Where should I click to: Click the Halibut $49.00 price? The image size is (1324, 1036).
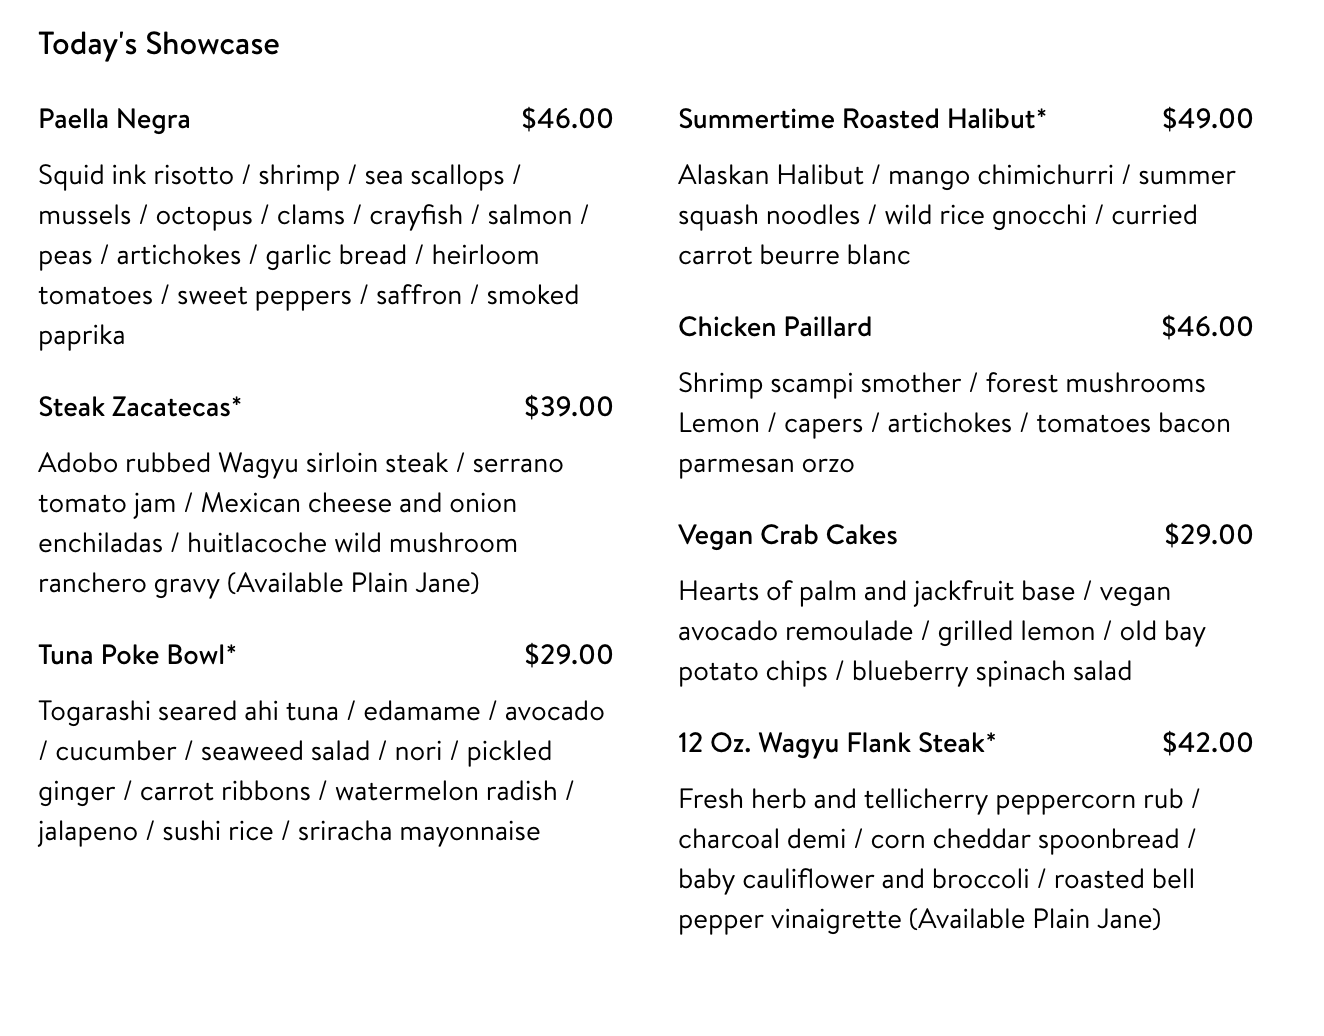coord(1207,119)
